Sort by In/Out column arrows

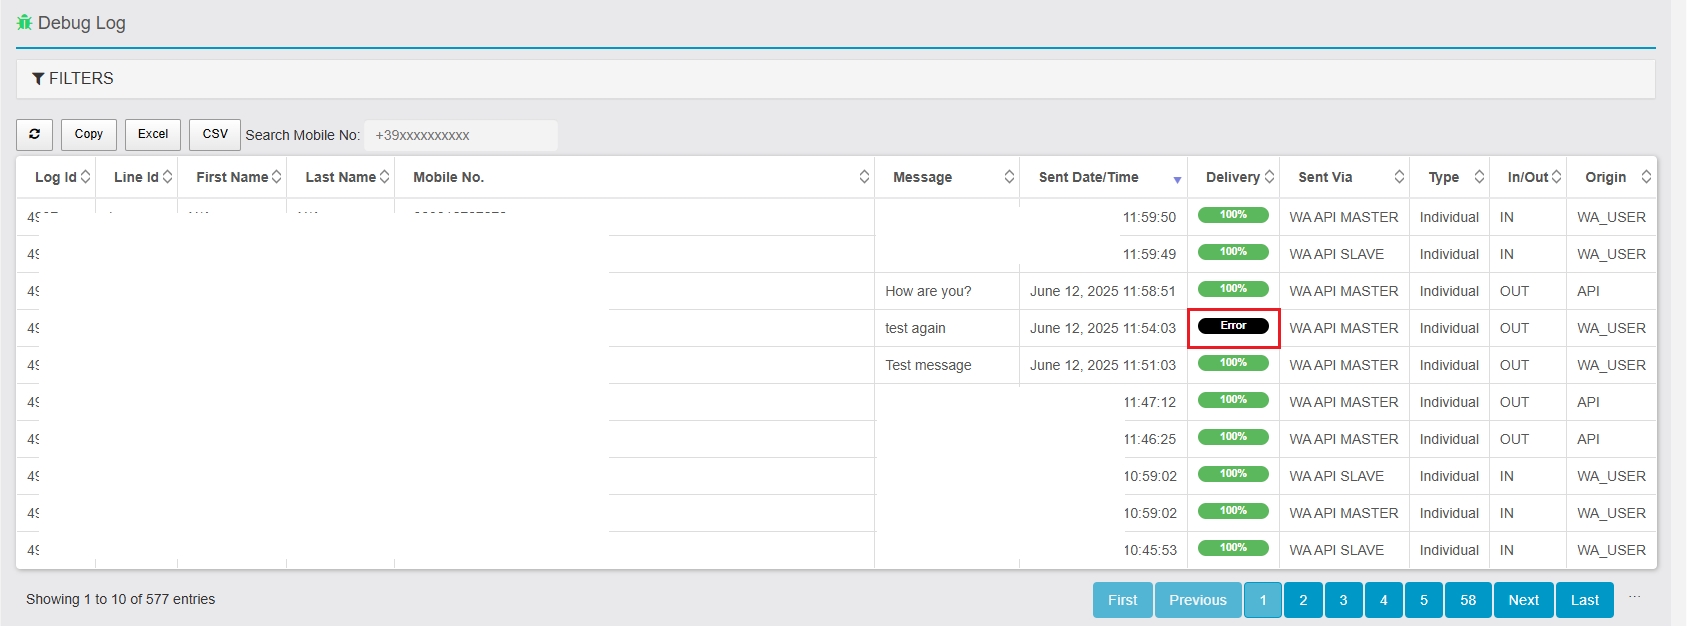point(1556,177)
